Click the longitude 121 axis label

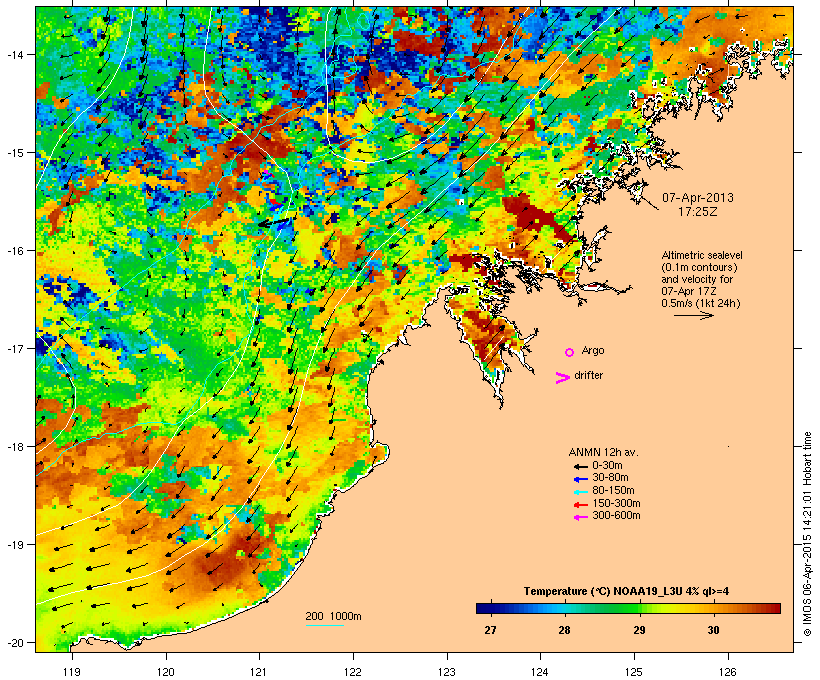pyautogui.click(x=259, y=672)
